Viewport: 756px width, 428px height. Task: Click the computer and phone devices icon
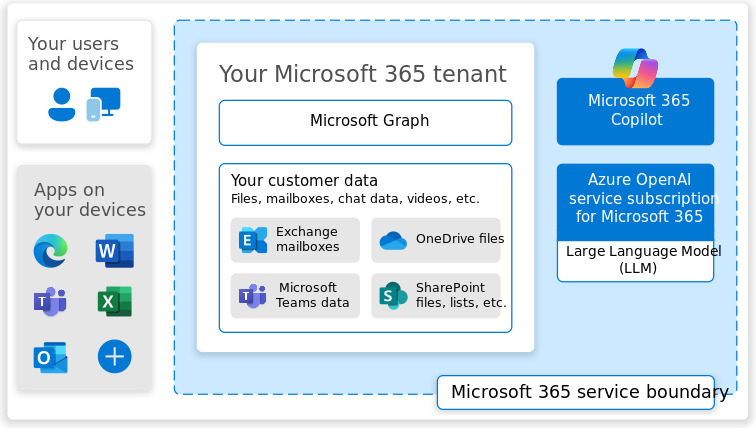pyautogui.click(x=103, y=104)
